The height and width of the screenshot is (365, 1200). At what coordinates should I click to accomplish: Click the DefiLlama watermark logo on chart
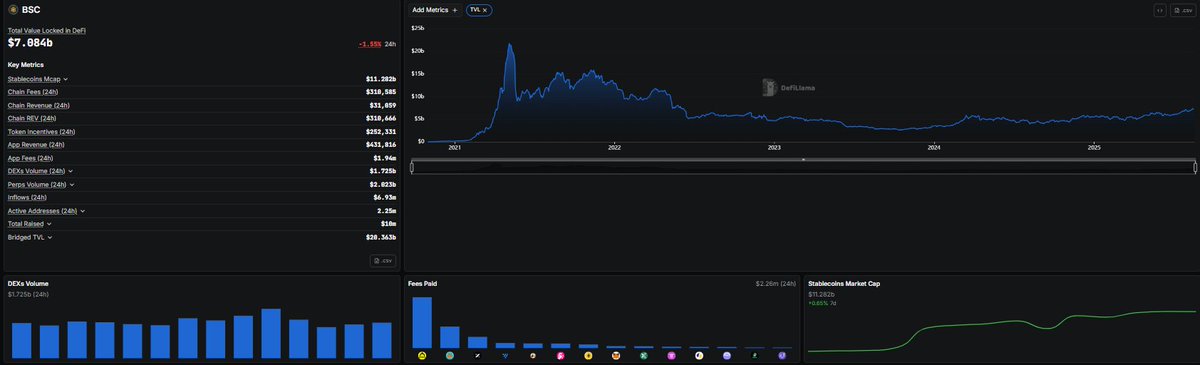point(789,88)
